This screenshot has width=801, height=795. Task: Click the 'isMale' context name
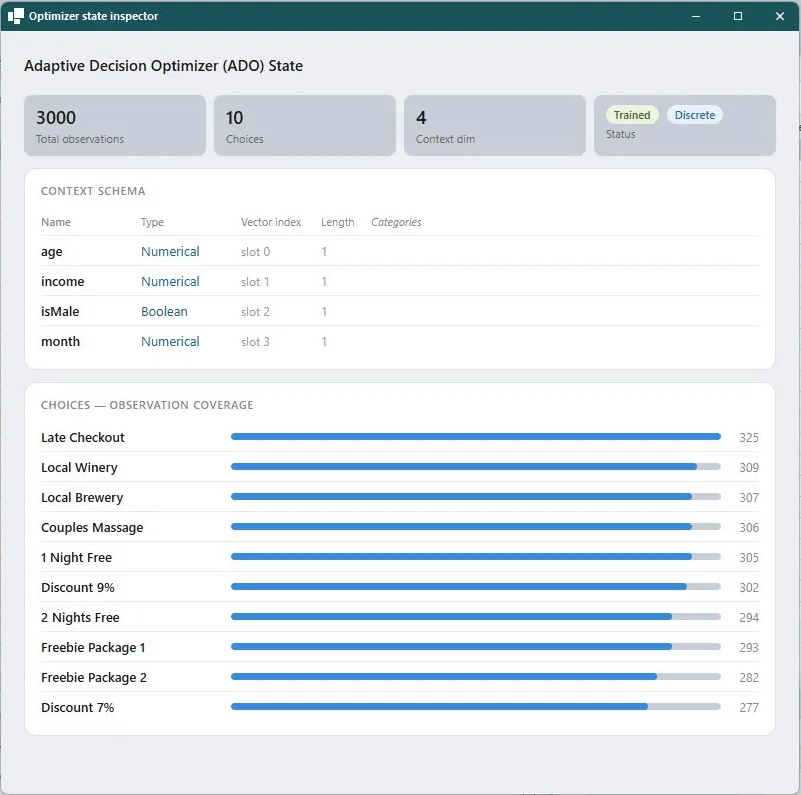(60, 312)
